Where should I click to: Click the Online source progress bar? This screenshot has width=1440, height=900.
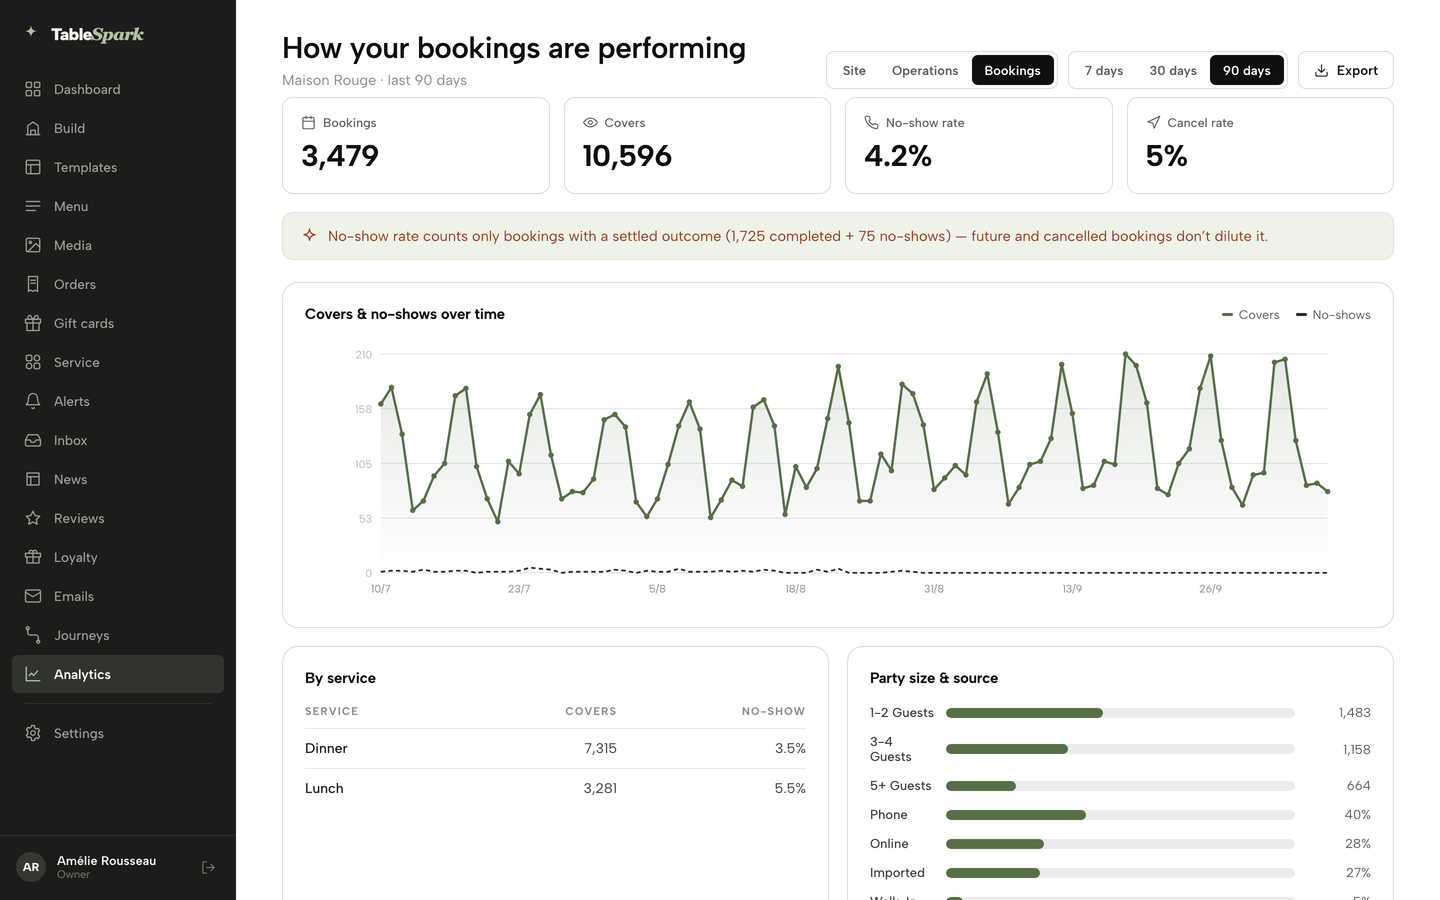(1120, 844)
